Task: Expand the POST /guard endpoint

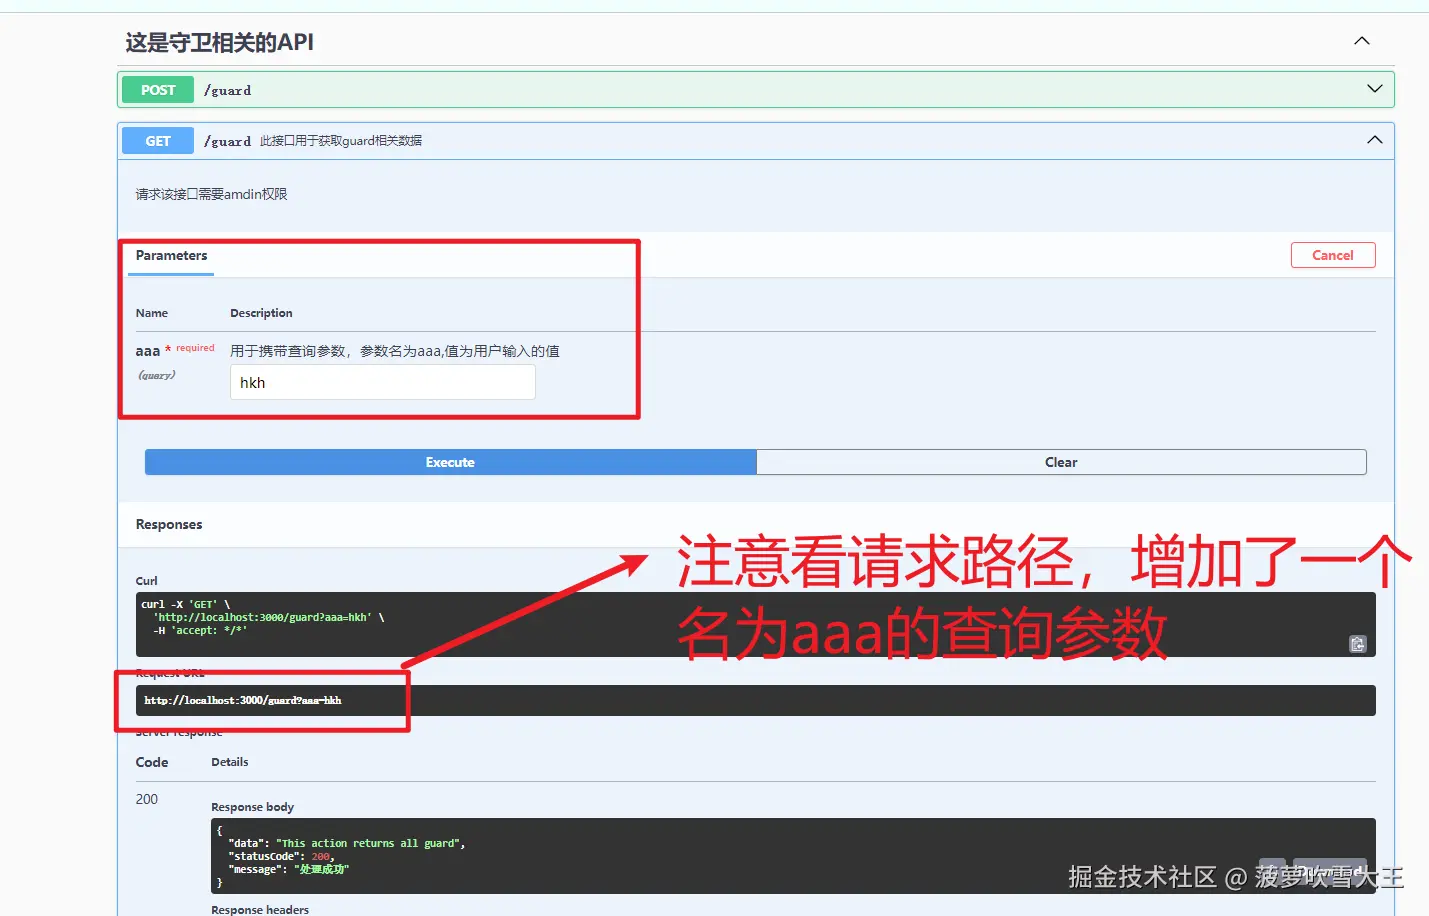Action: coord(1374,88)
